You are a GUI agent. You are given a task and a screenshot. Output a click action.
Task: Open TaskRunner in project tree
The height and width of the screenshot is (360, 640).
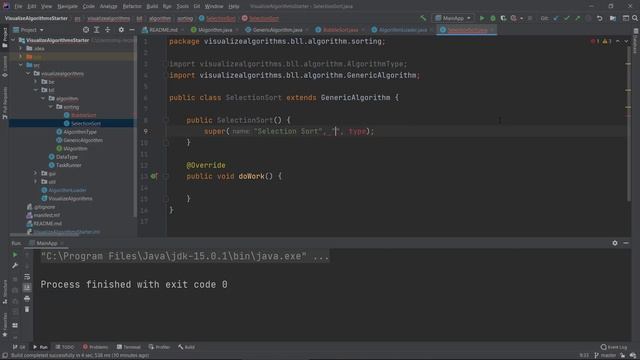(x=69, y=165)
